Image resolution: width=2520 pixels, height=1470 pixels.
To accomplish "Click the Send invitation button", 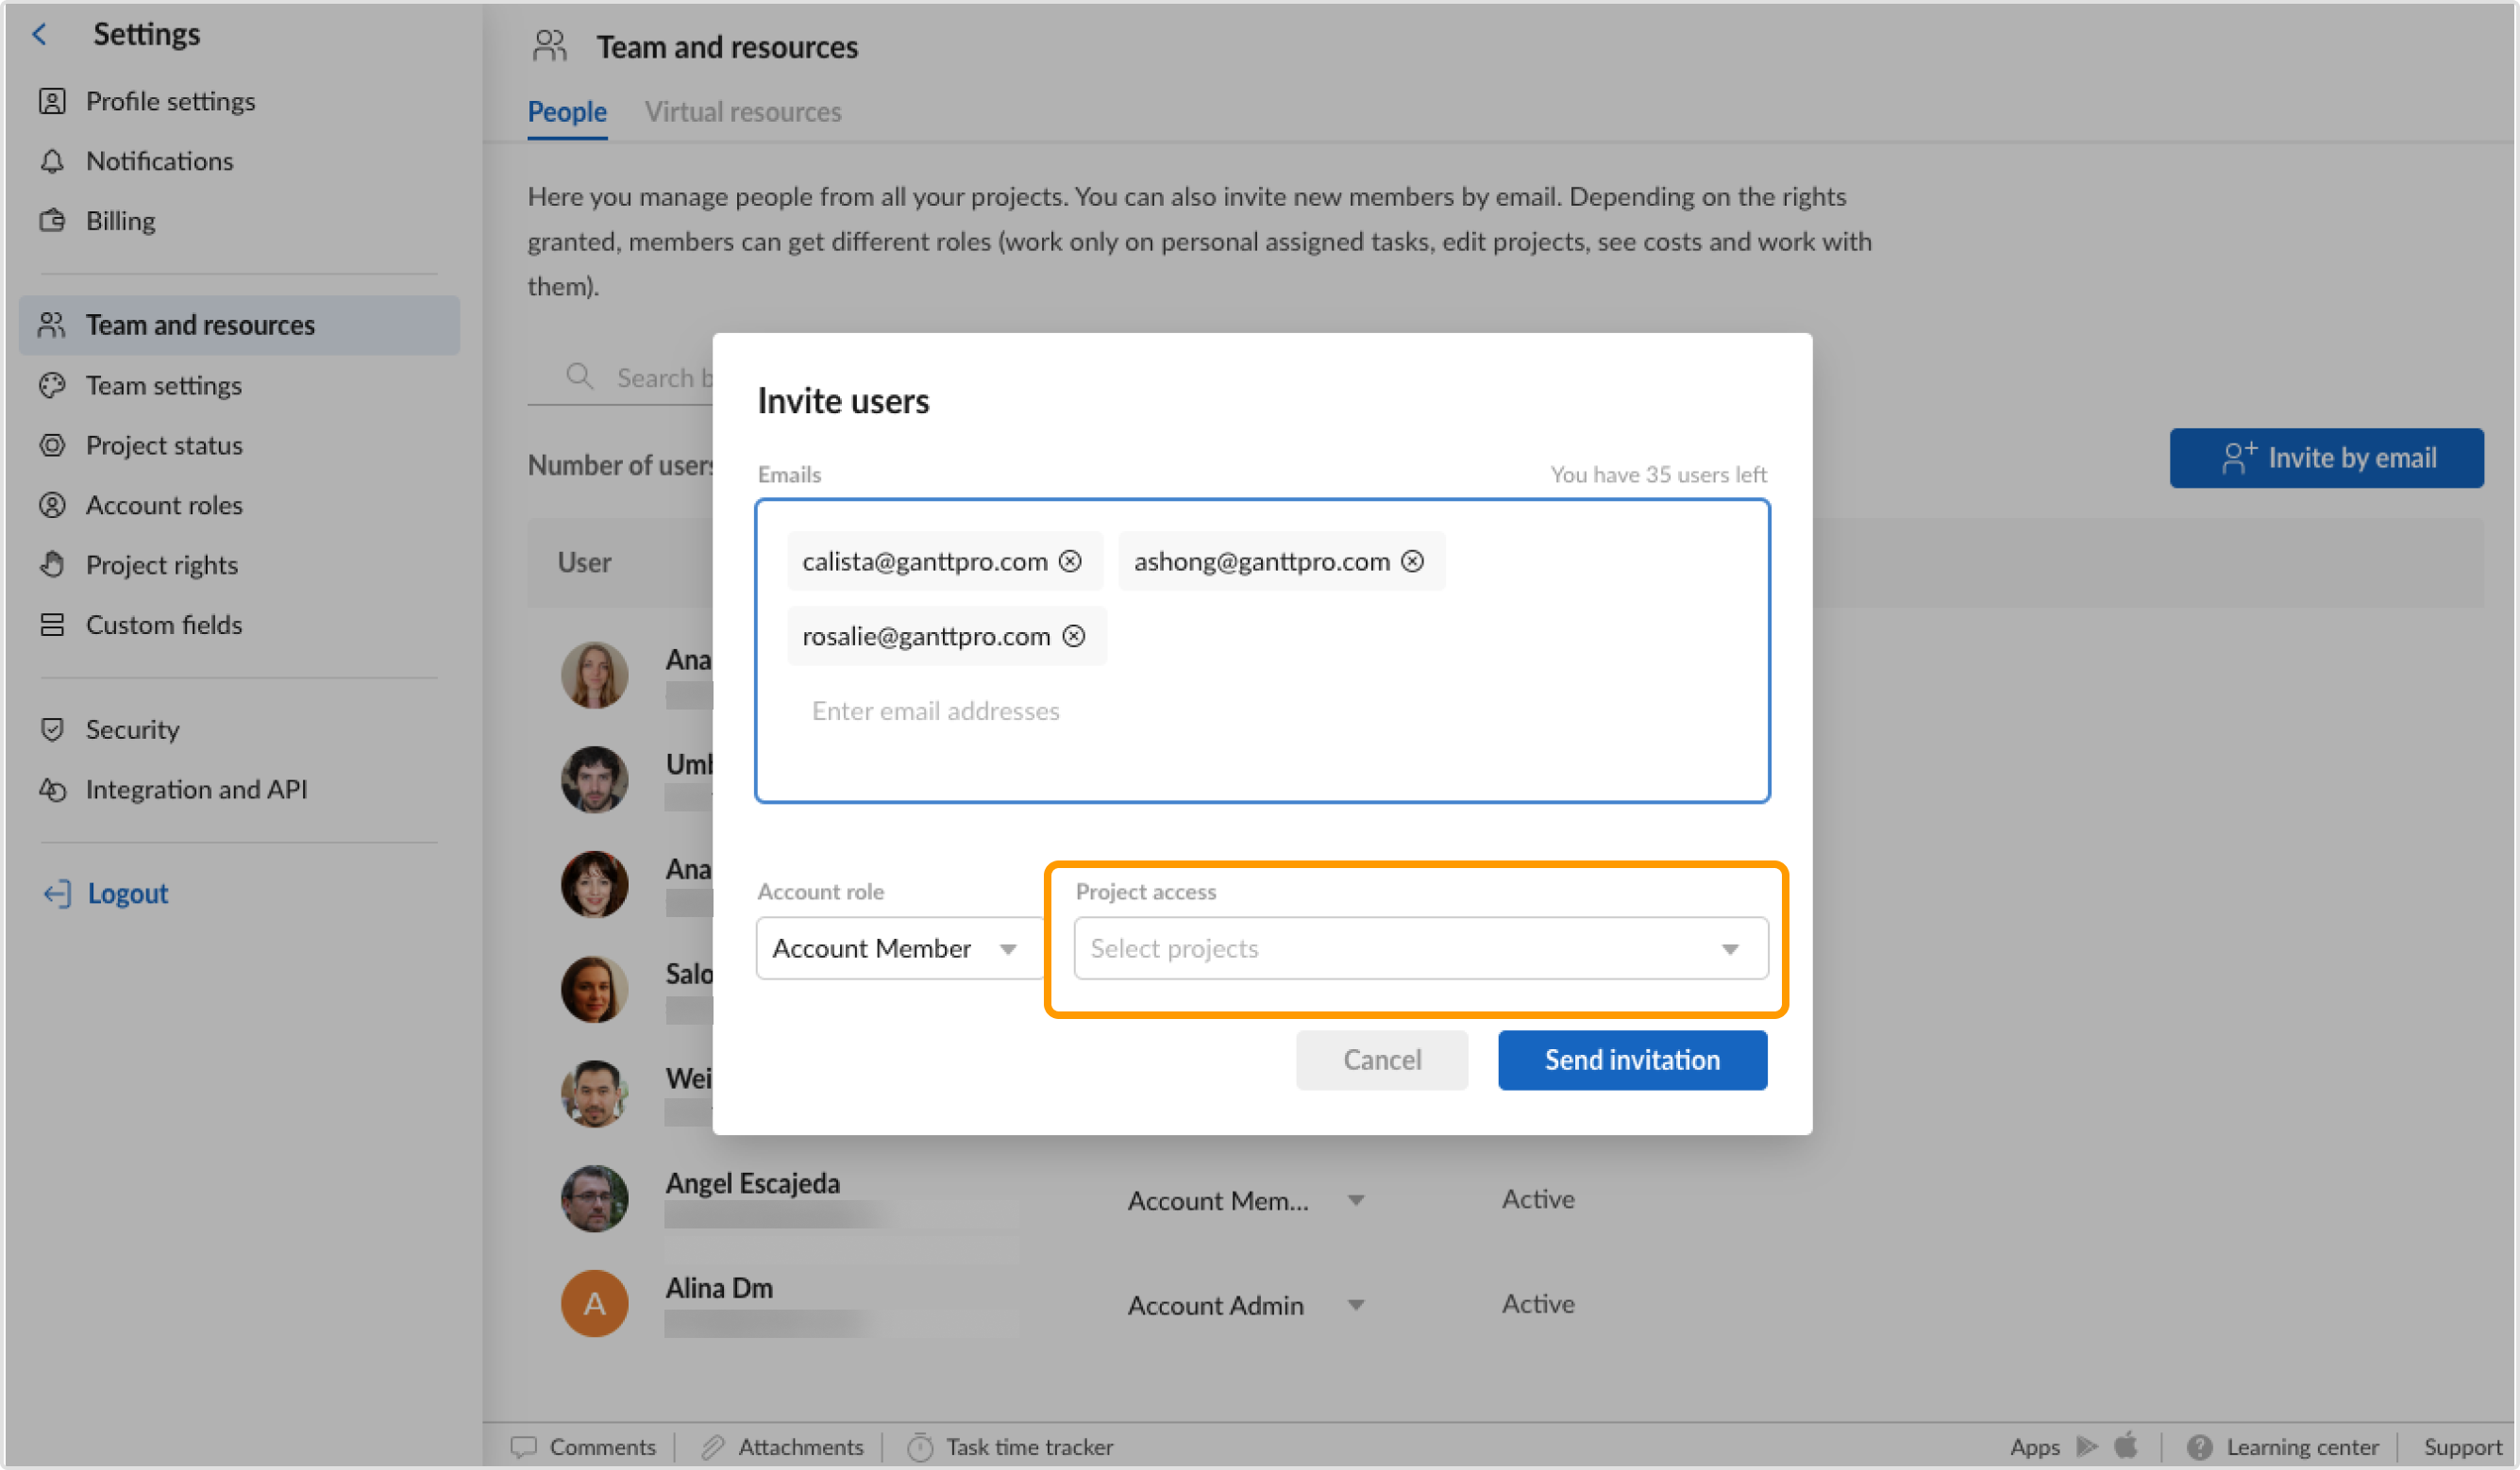I will coord(1631,1060).
